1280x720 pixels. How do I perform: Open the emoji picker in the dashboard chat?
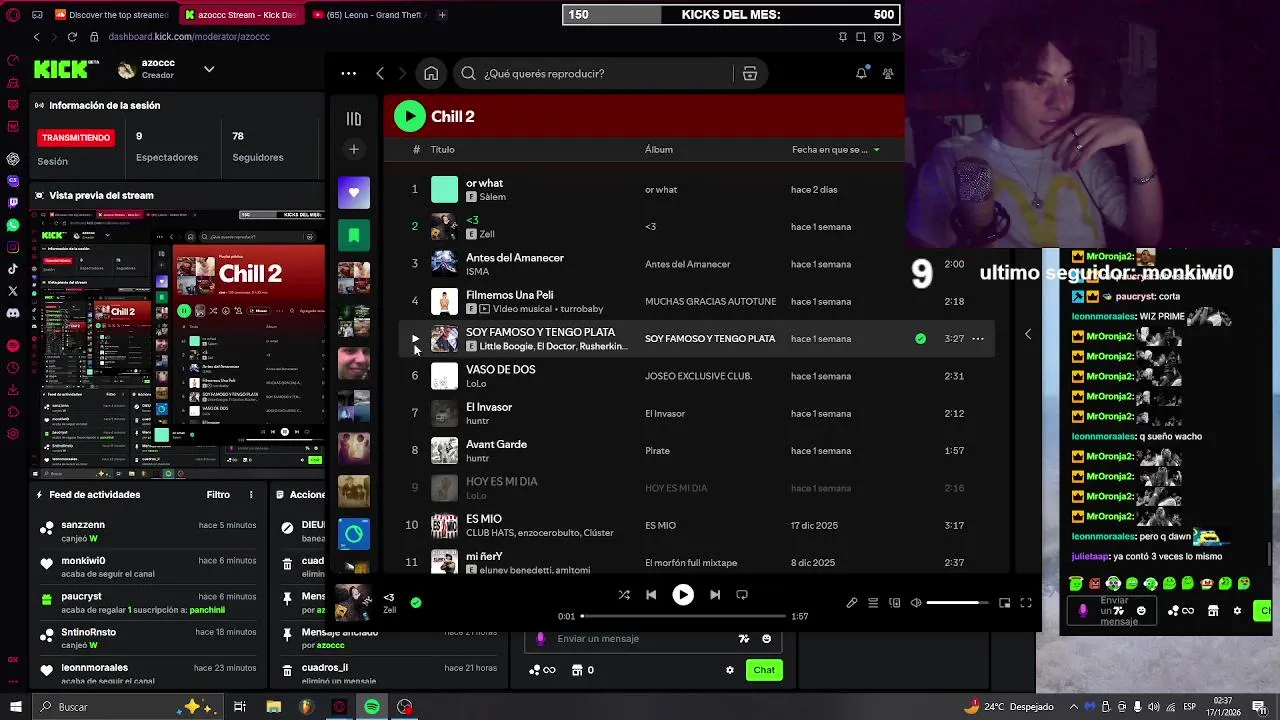point(767,638)
